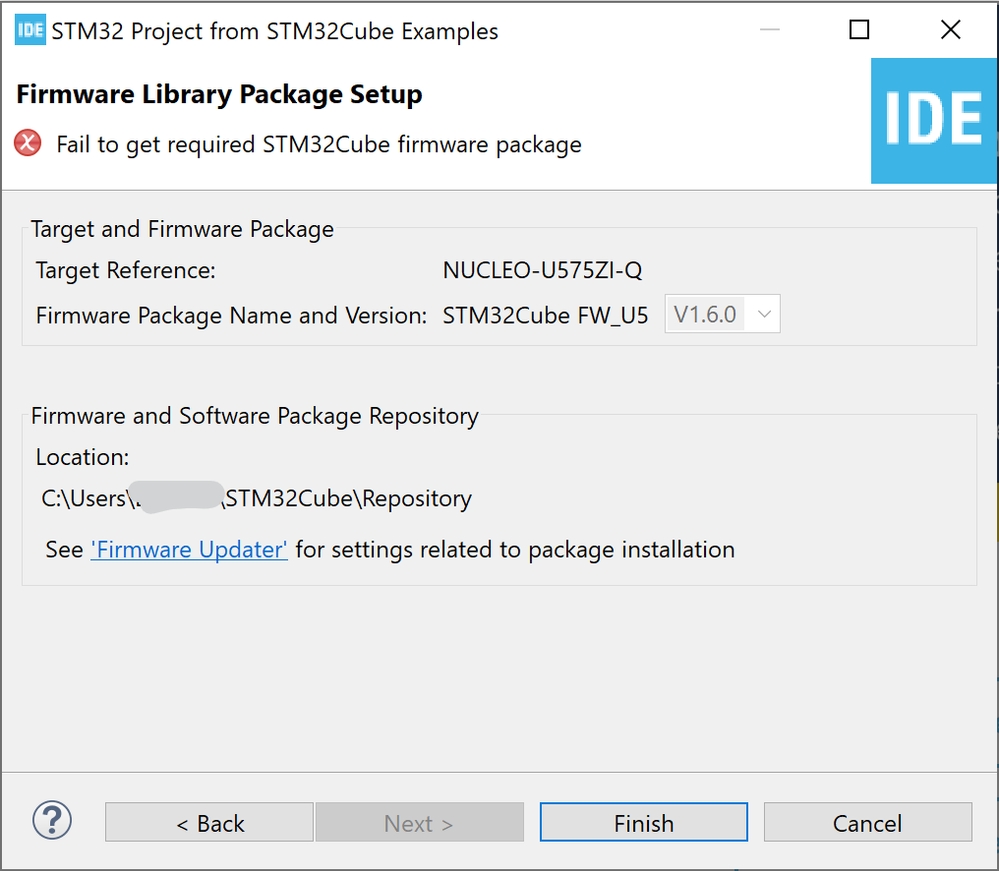Go back with the Back button
The width and height of the screenshot is (999, 871).
[209, 823]
